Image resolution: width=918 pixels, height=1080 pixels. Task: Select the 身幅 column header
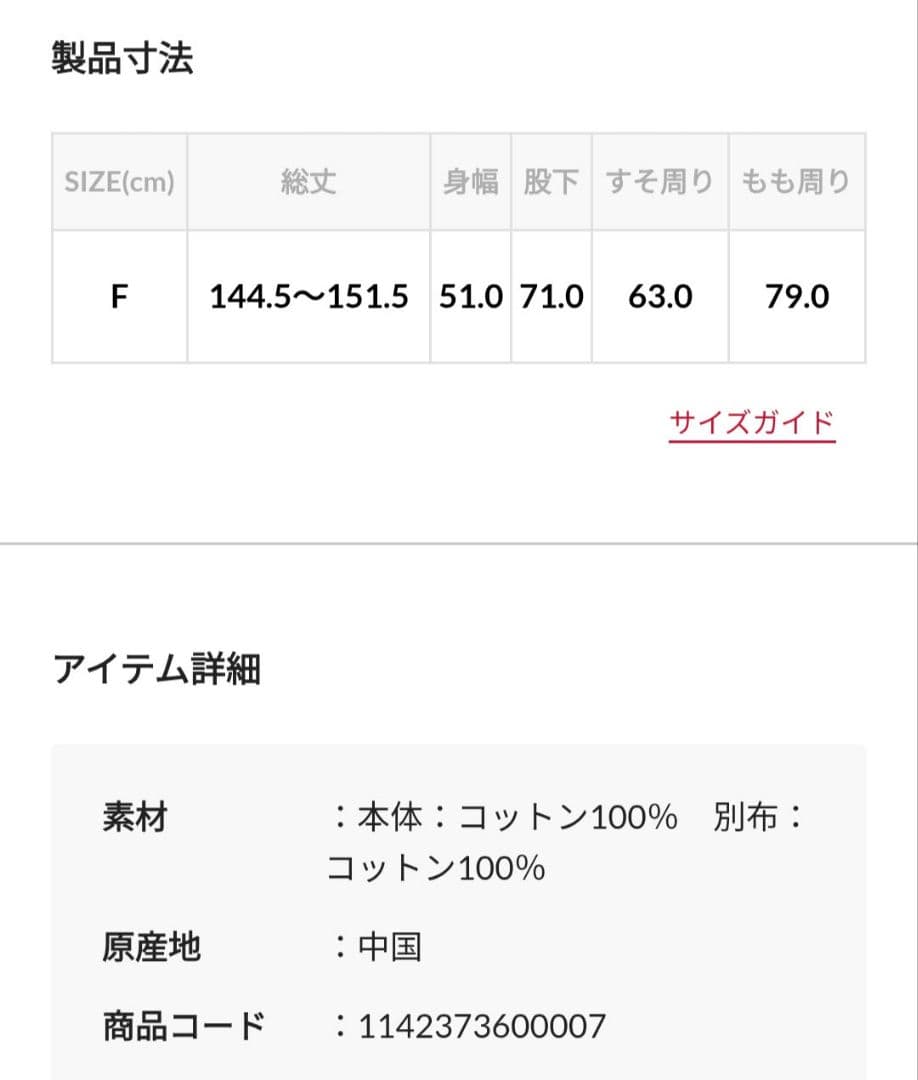[471, 182]
